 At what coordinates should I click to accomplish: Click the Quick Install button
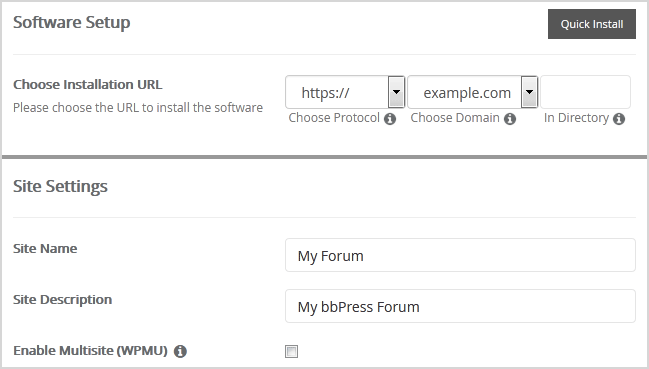[591, 24]
